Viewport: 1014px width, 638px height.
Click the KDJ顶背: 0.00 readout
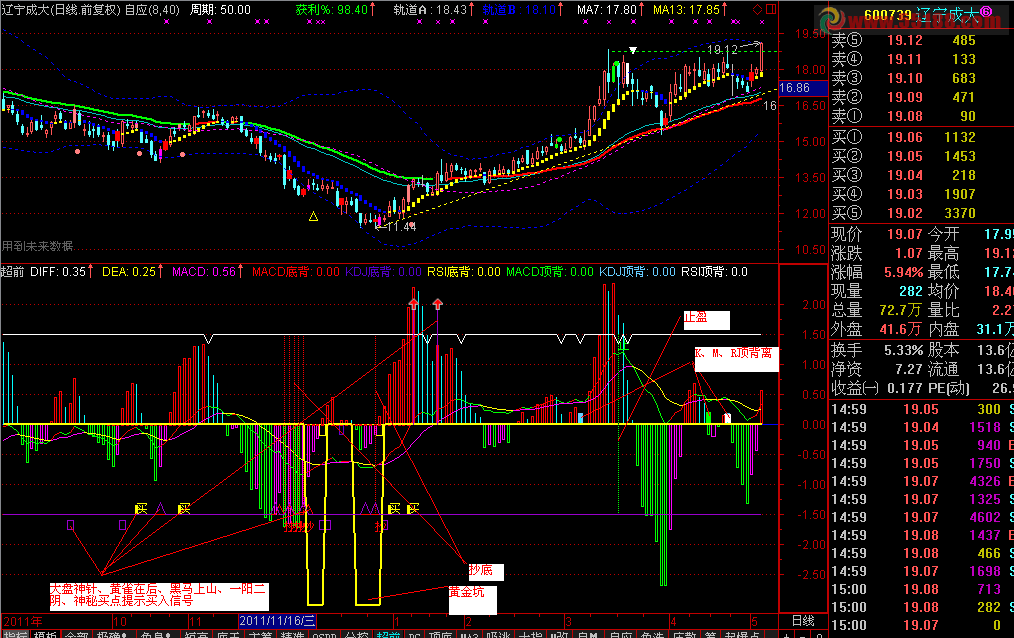[637, 271]
